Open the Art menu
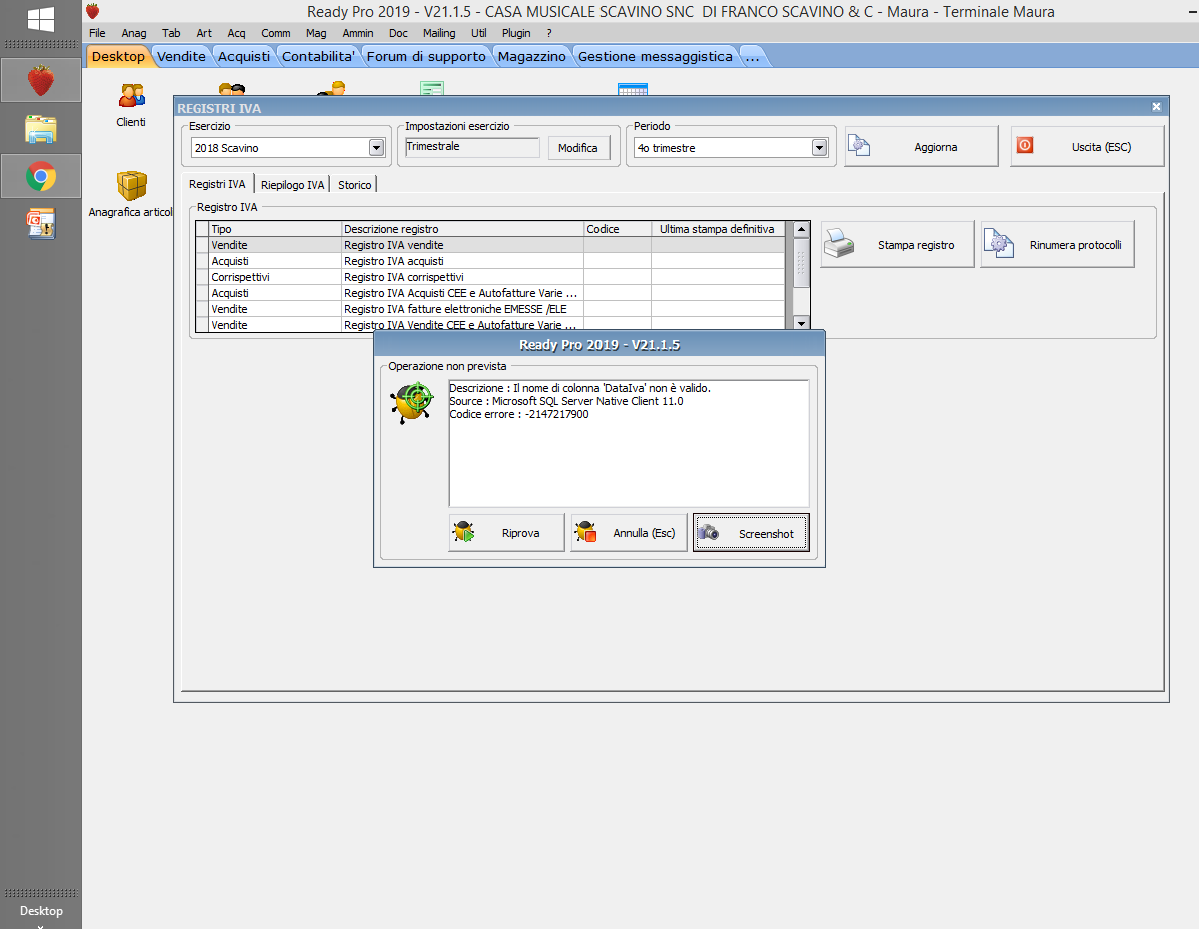The image size is (1199, 929). tap(204, 33)
